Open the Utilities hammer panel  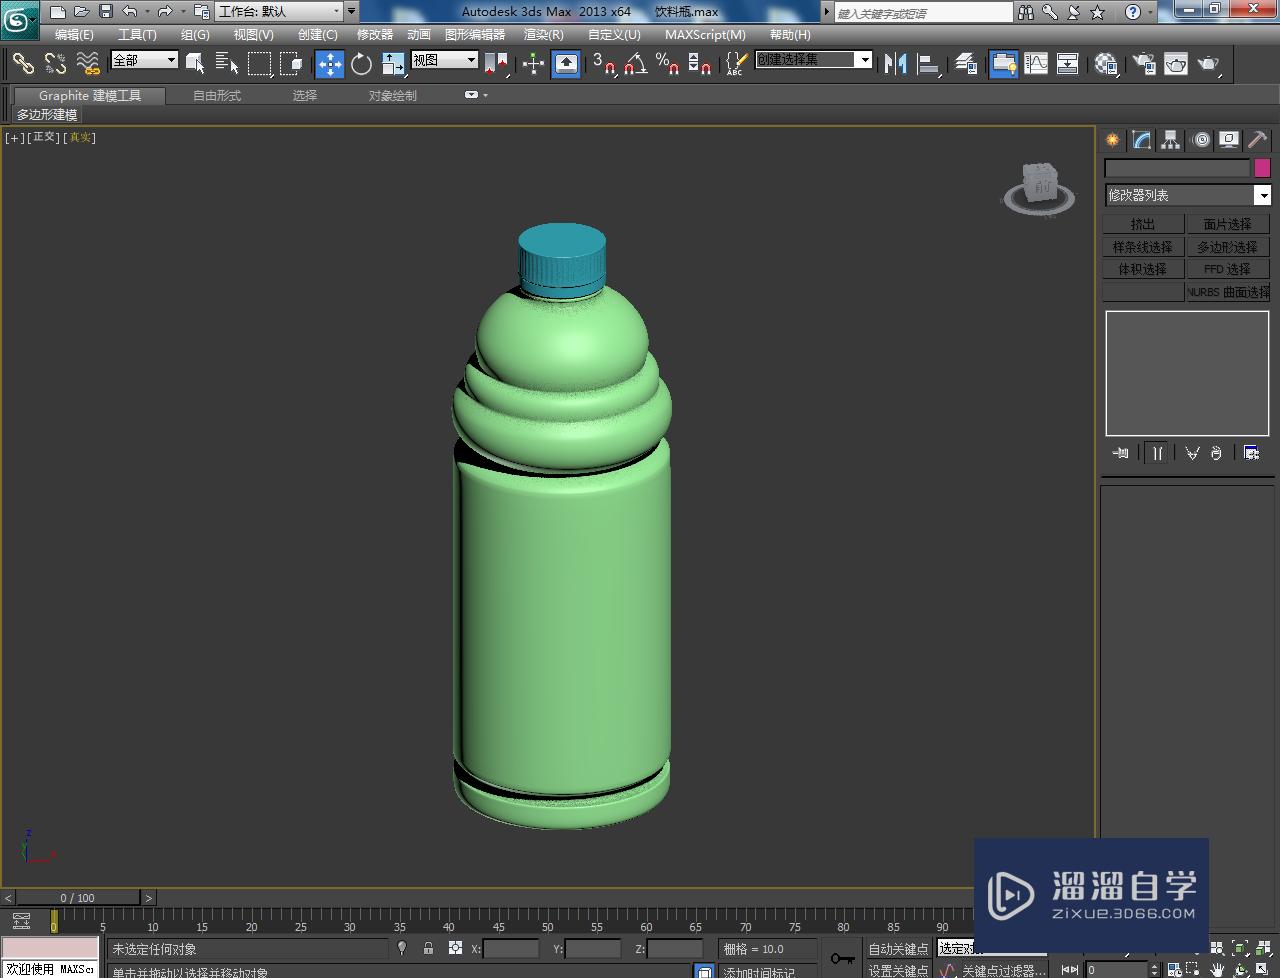point(1257,140)
